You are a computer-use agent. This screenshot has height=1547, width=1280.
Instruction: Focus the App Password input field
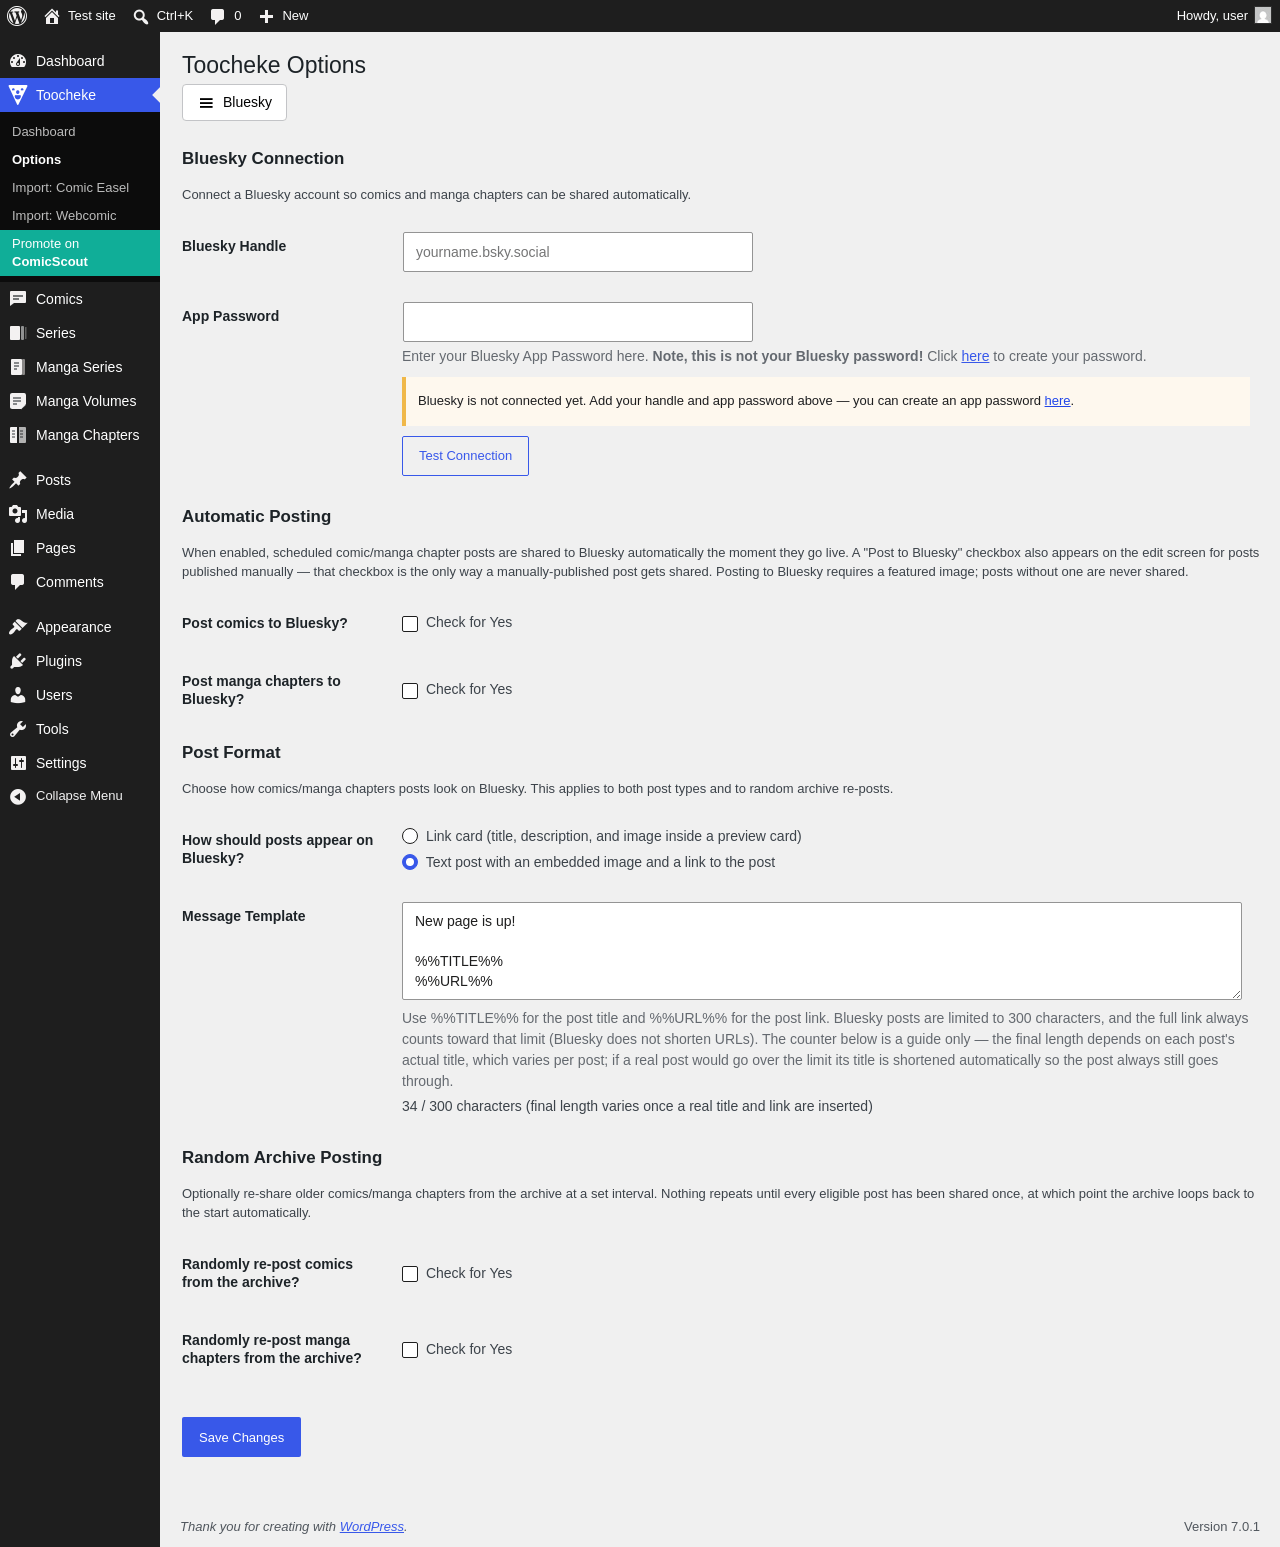pyautogui.click(x=578, y=322)
